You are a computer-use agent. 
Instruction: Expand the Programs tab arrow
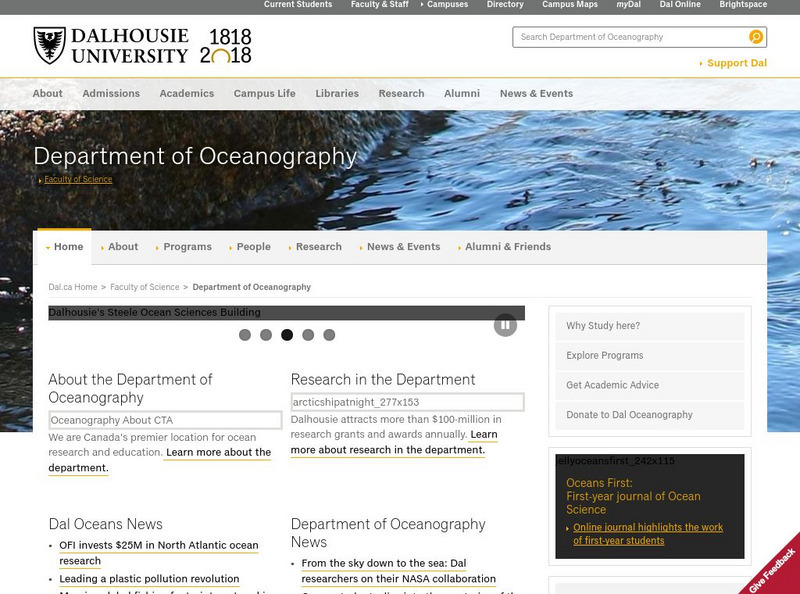coord(157,246)
